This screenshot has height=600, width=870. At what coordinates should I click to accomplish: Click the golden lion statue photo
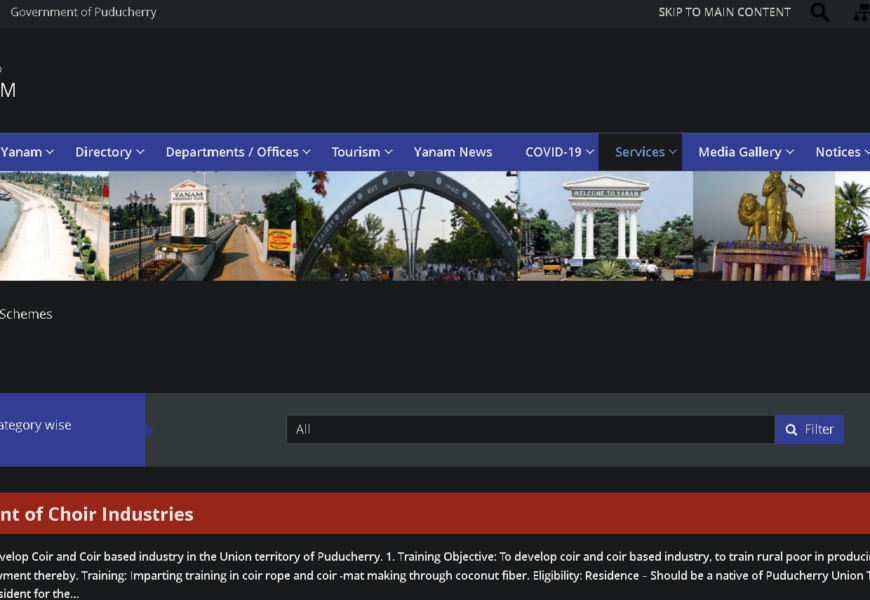pos(764,226)
